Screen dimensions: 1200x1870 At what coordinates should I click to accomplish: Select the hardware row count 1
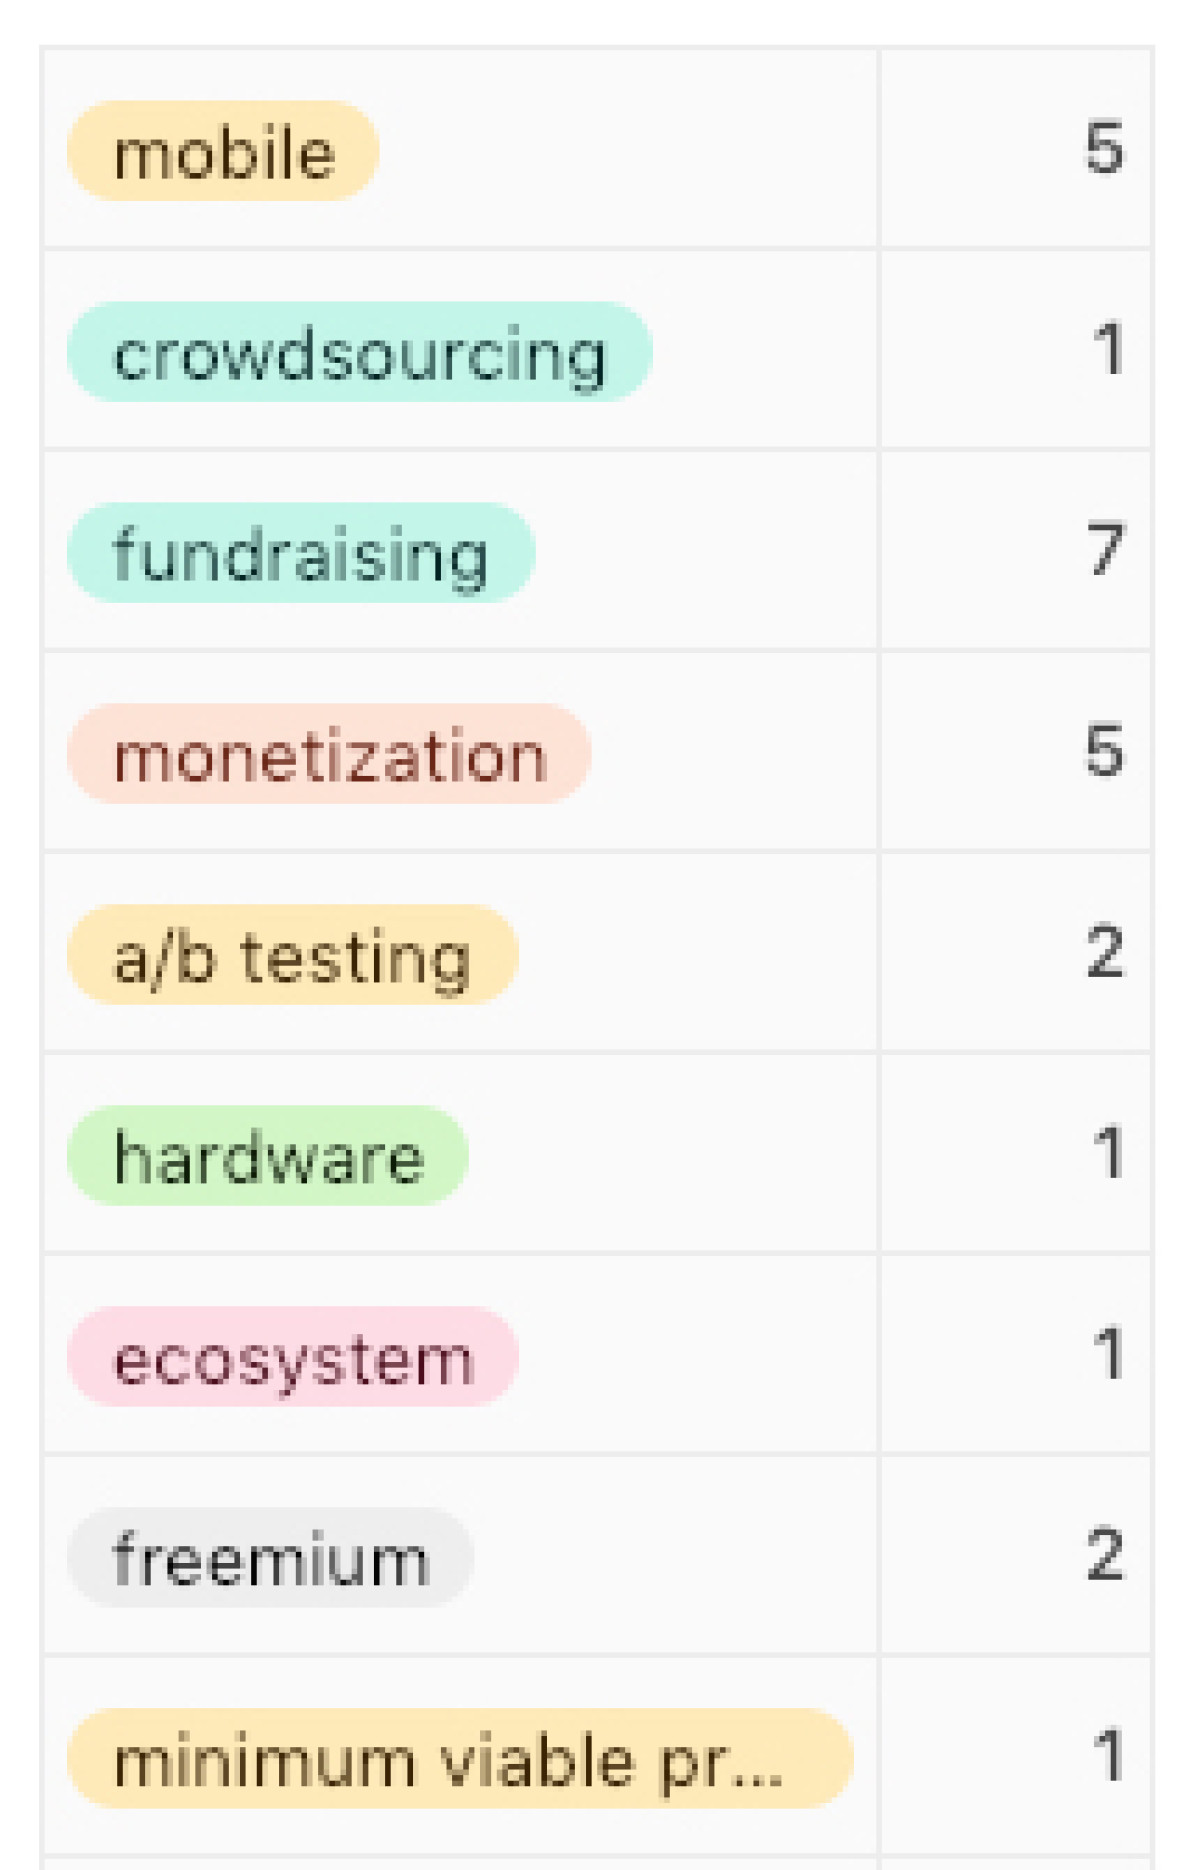1108,1153
